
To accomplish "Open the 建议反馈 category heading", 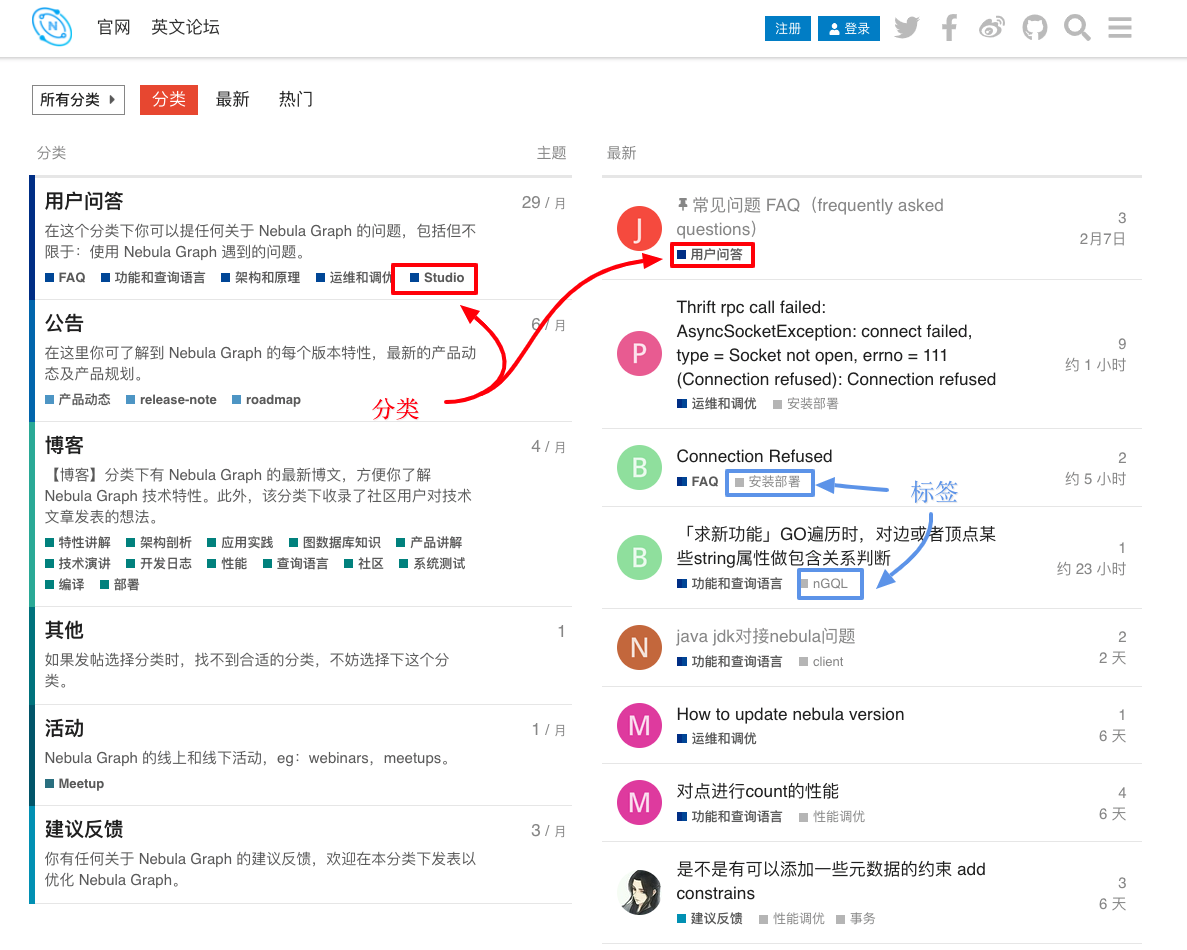I will [x=84, y=829].
